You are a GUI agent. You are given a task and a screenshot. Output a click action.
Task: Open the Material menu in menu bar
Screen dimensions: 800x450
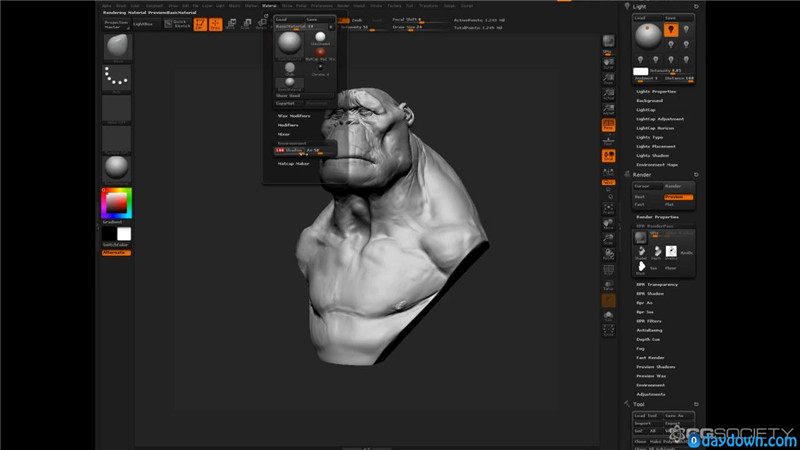pos(269,6)
